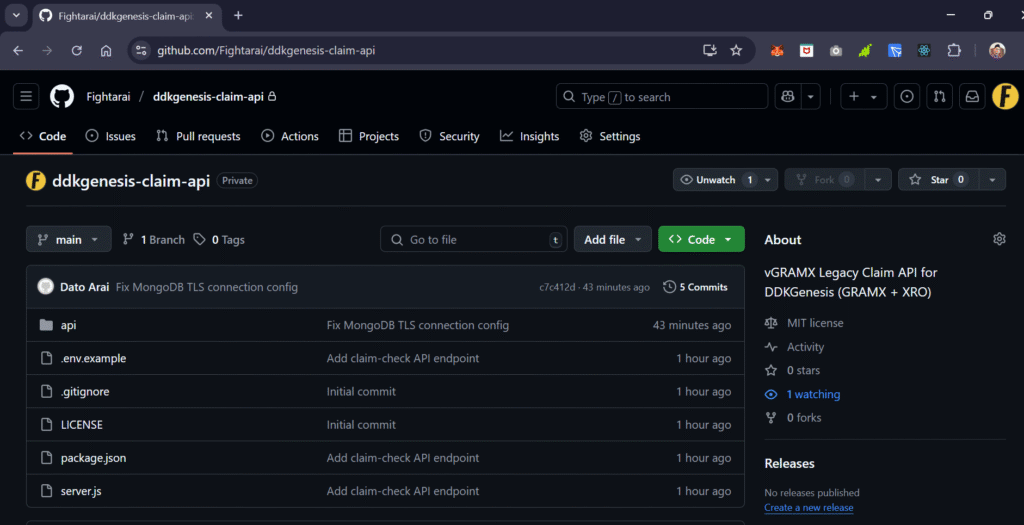Image resolution: width=1024 pixels, height=525 pixels.
Task: Open the create new plus menu
Action: (863, 97)
